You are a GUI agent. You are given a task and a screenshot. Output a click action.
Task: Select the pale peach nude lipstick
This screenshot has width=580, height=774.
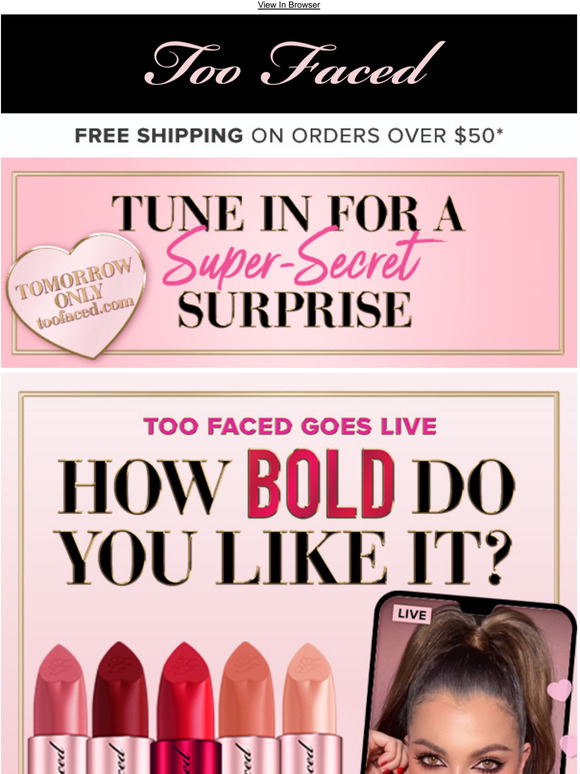[309, 709]
